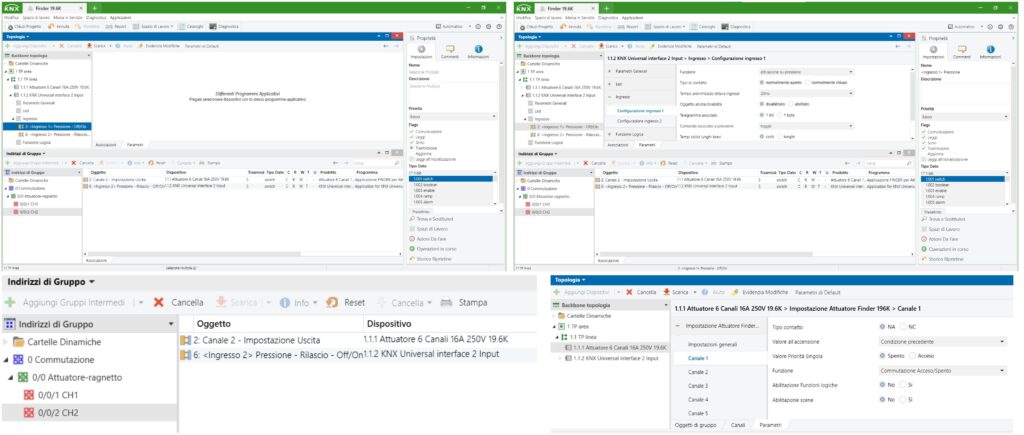
Task: Switch to Associazioni tab in top-right Topologia panel
Action: (x=618, y=144)
